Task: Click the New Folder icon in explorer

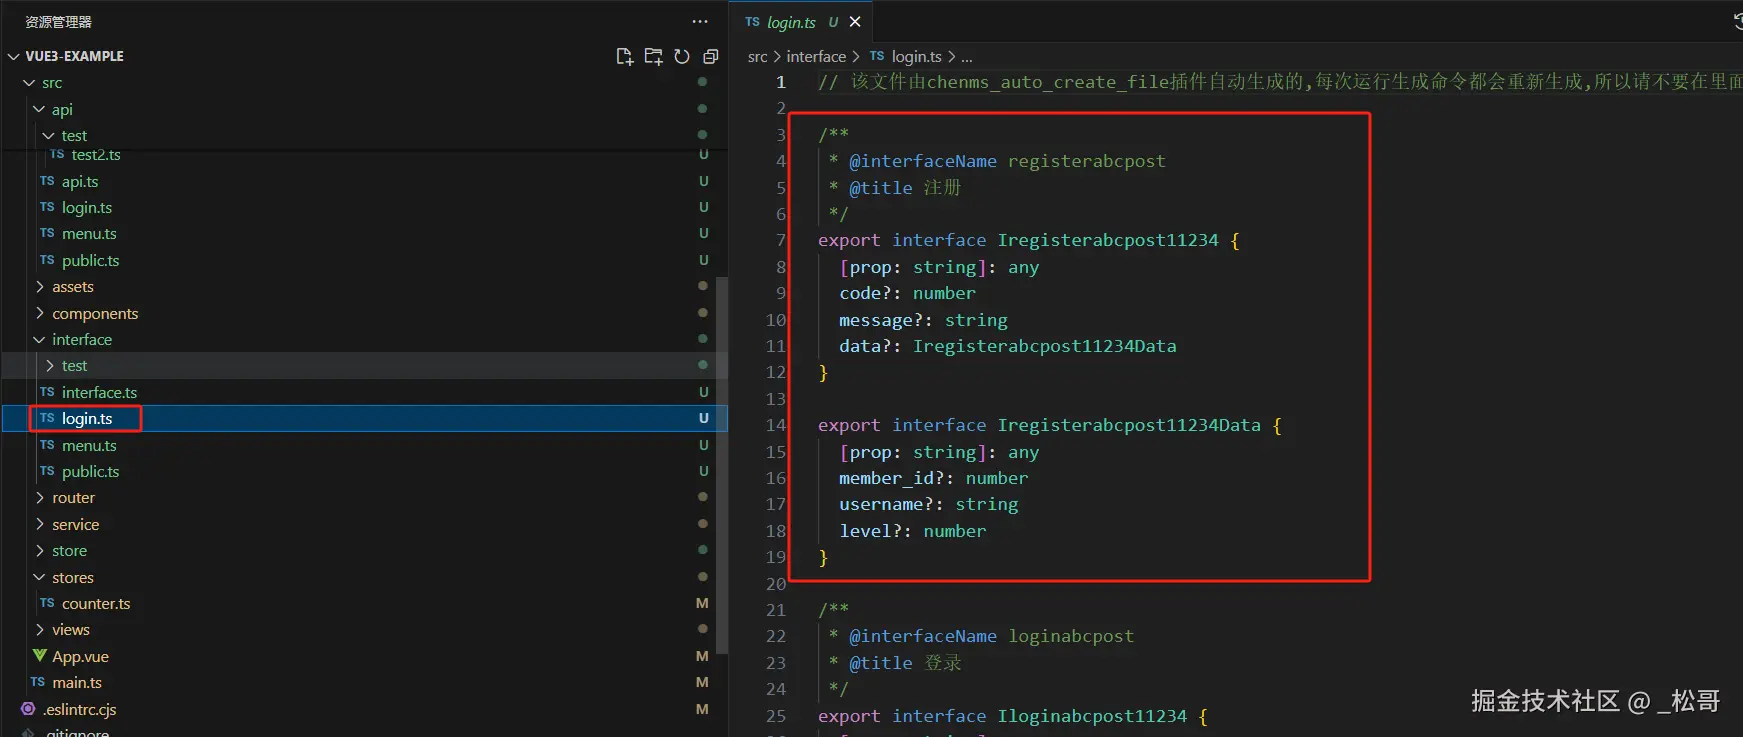Action: pos(653,57)
